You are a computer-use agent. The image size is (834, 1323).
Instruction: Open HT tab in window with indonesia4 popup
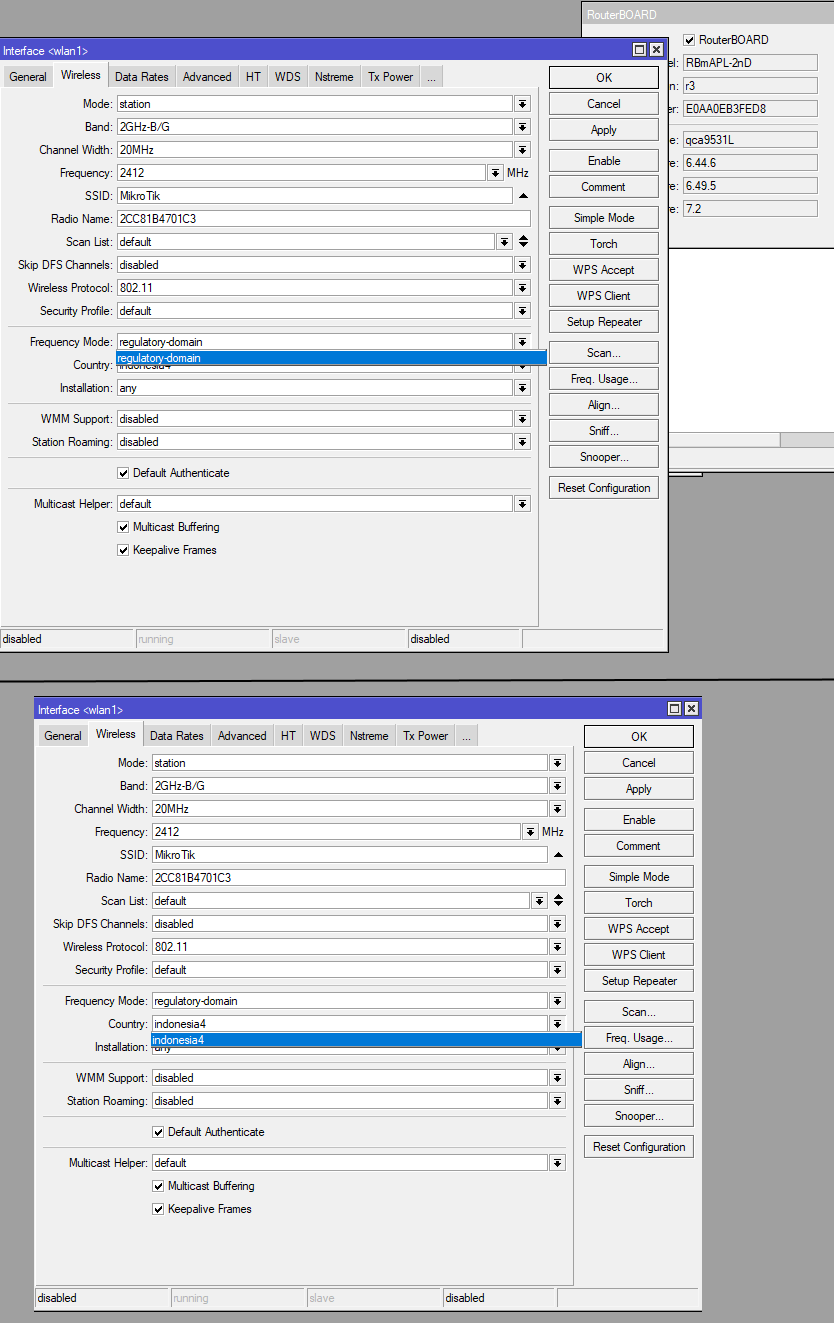(288, 736)
